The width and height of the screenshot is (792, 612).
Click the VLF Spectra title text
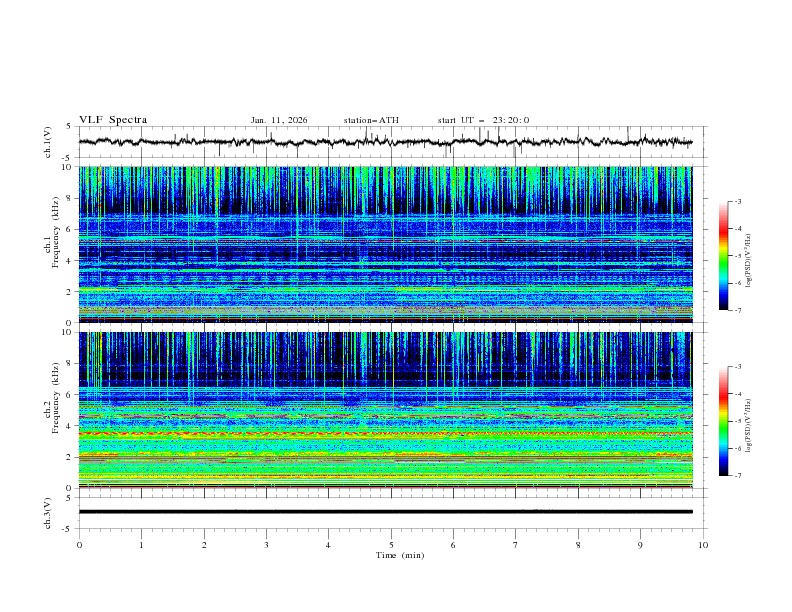click(x=113, y=120)
